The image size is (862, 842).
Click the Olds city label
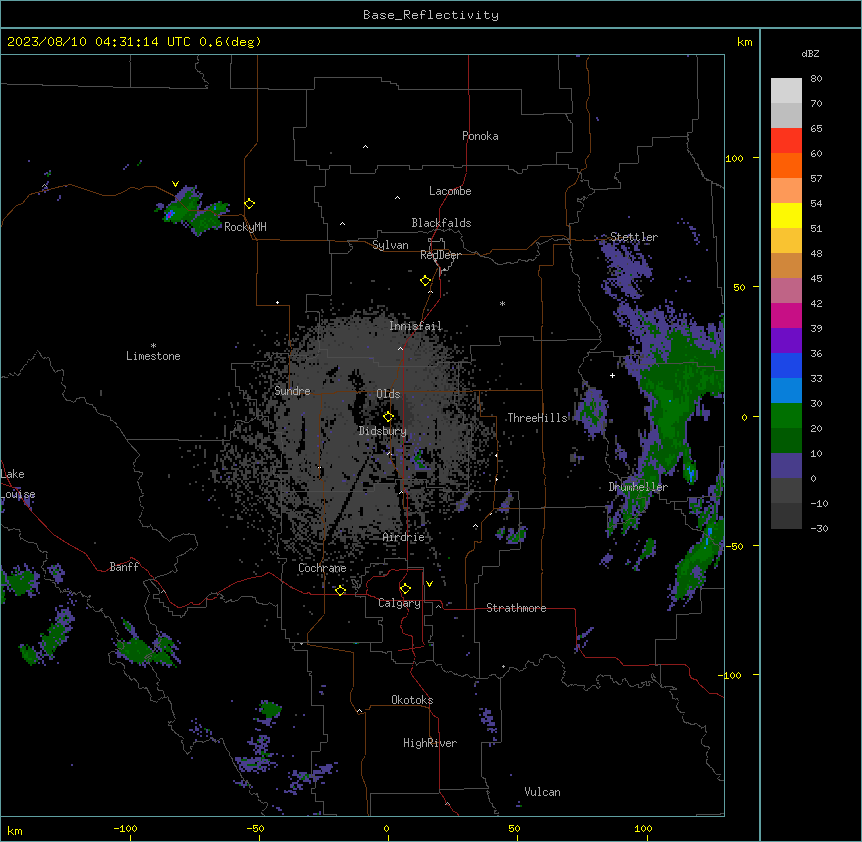(x=388, y=394)
